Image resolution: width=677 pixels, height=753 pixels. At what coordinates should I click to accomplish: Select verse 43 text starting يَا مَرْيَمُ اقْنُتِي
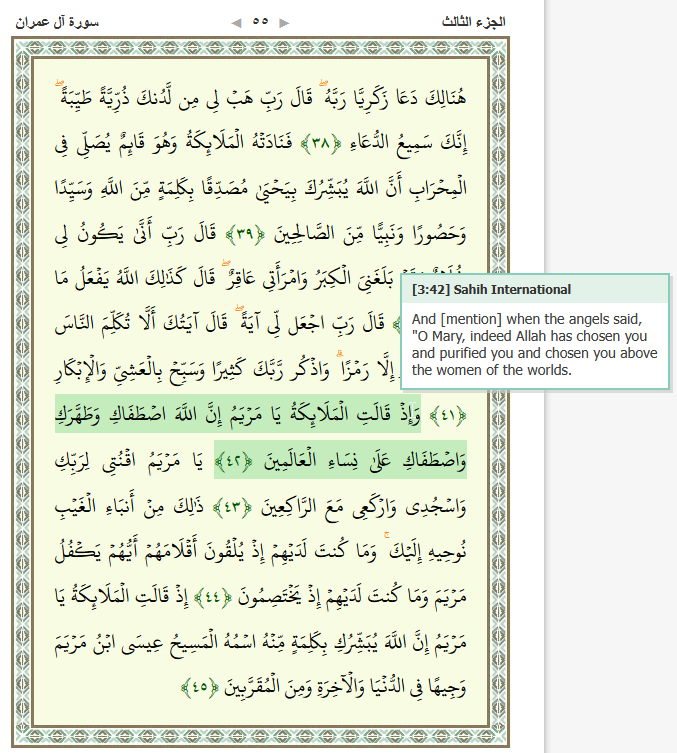pyautogui.click(x=129, y=460)
